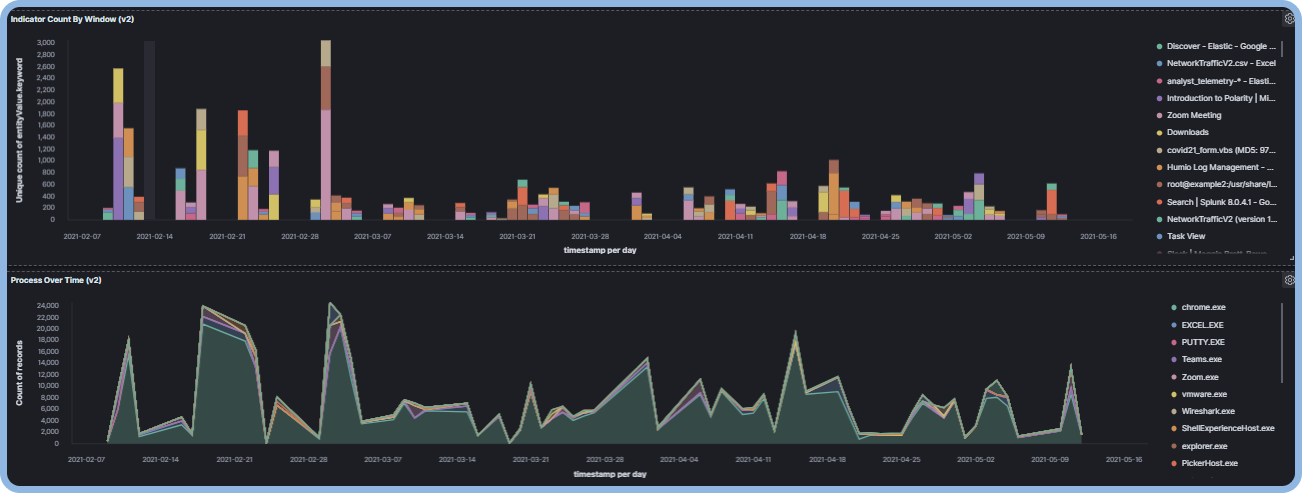
Task: Select 'Search | Splunk 8.0.4.1' legend entry
Action: click(x=1221, y=202)
